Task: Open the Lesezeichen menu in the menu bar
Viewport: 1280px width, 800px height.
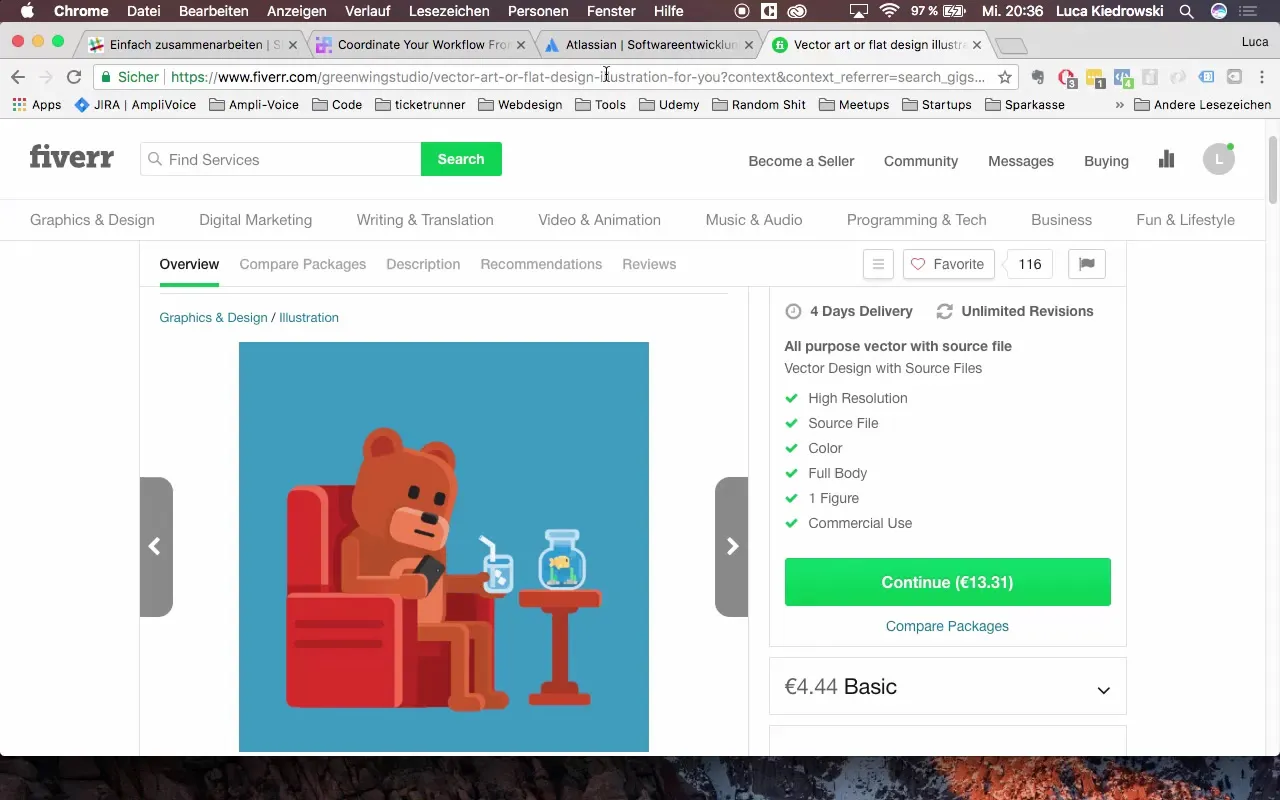Action: click(x=447, y=11)
